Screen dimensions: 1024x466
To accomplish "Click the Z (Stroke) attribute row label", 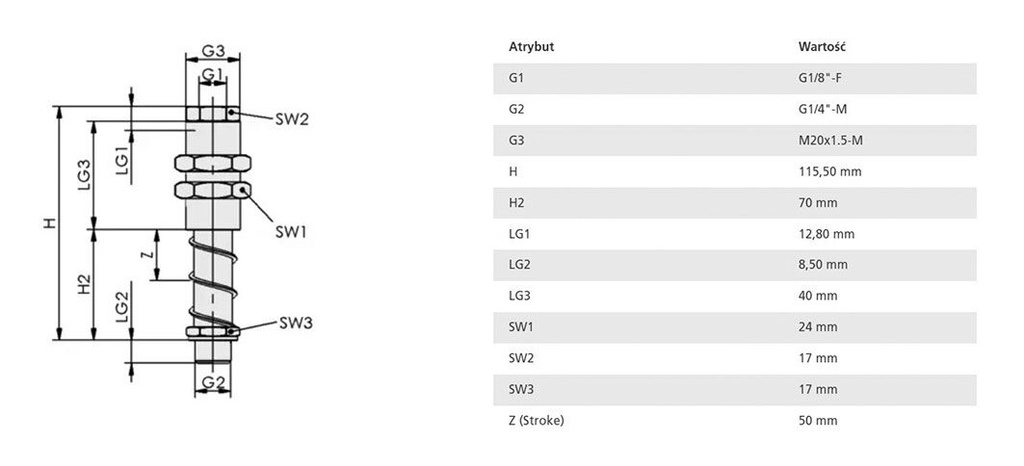I will click(536, 420).
